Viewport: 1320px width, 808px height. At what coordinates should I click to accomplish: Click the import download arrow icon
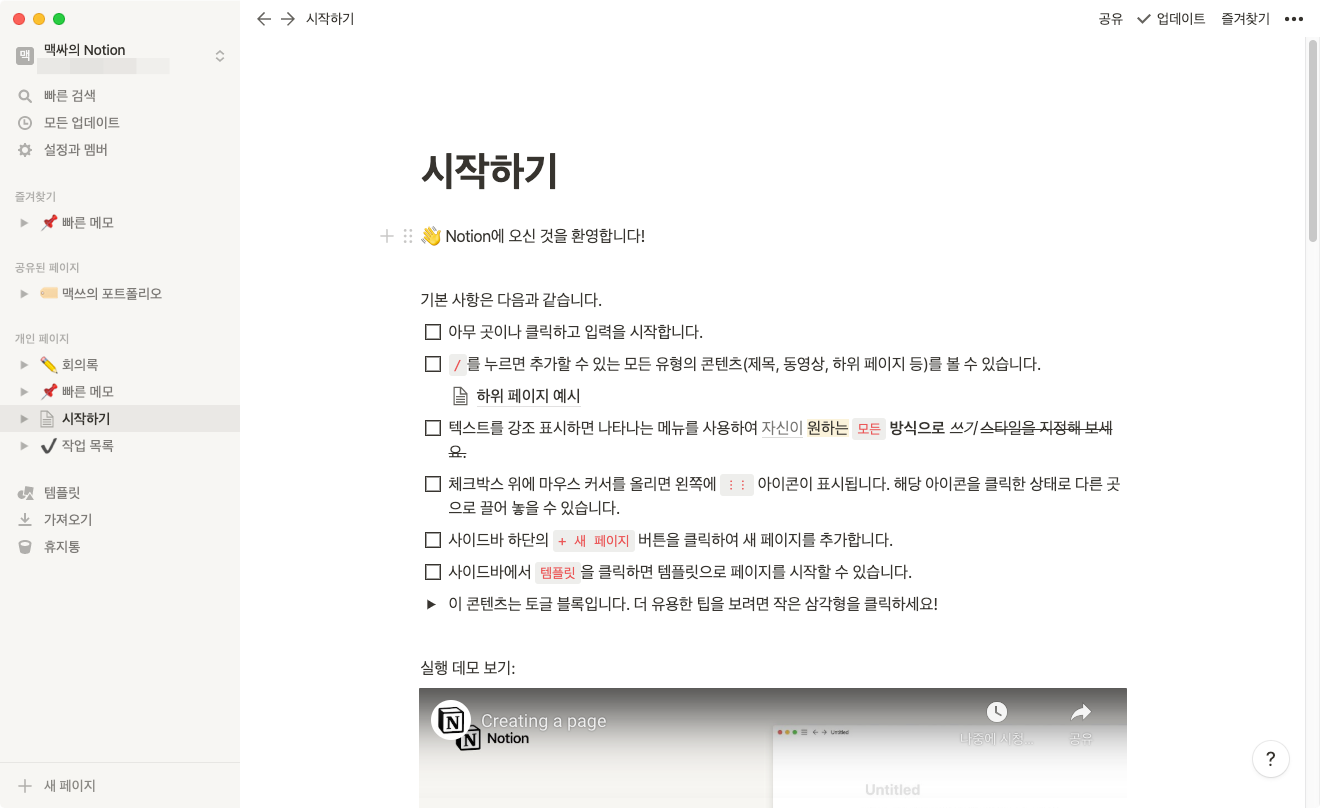click(x=25, y=520)
